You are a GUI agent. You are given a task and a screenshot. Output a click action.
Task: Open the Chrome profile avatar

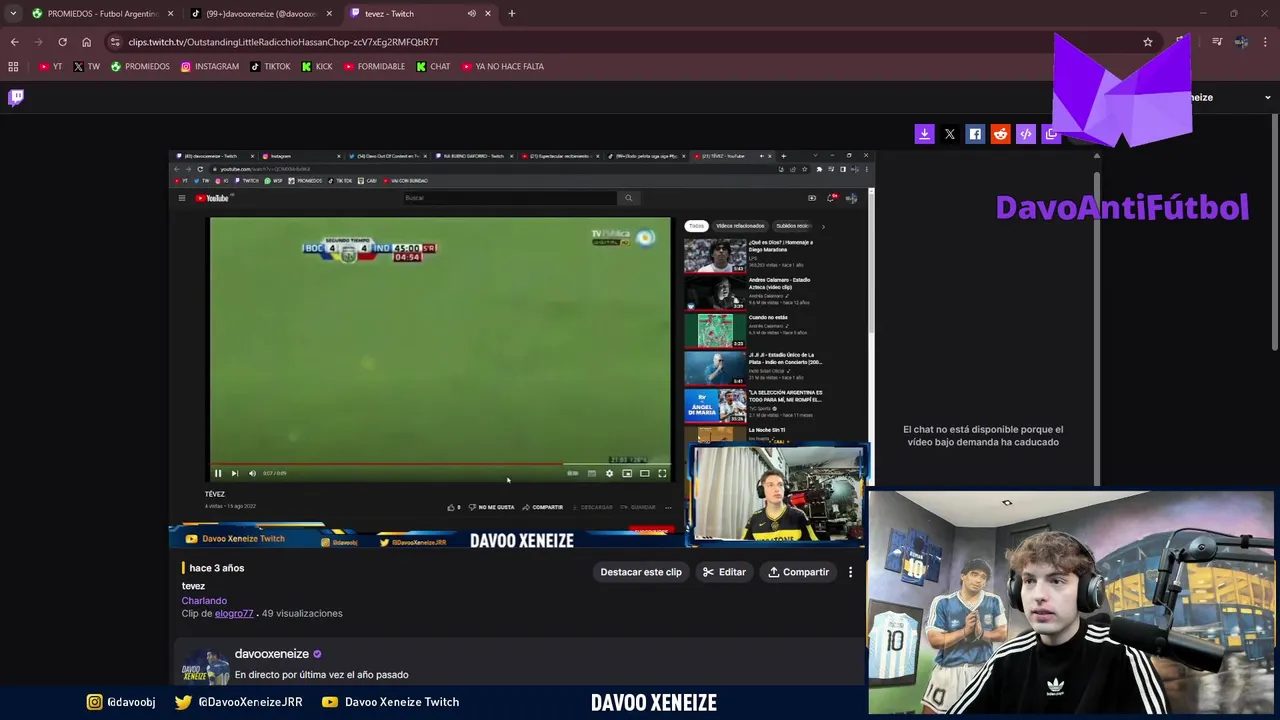coord(1241,42)
